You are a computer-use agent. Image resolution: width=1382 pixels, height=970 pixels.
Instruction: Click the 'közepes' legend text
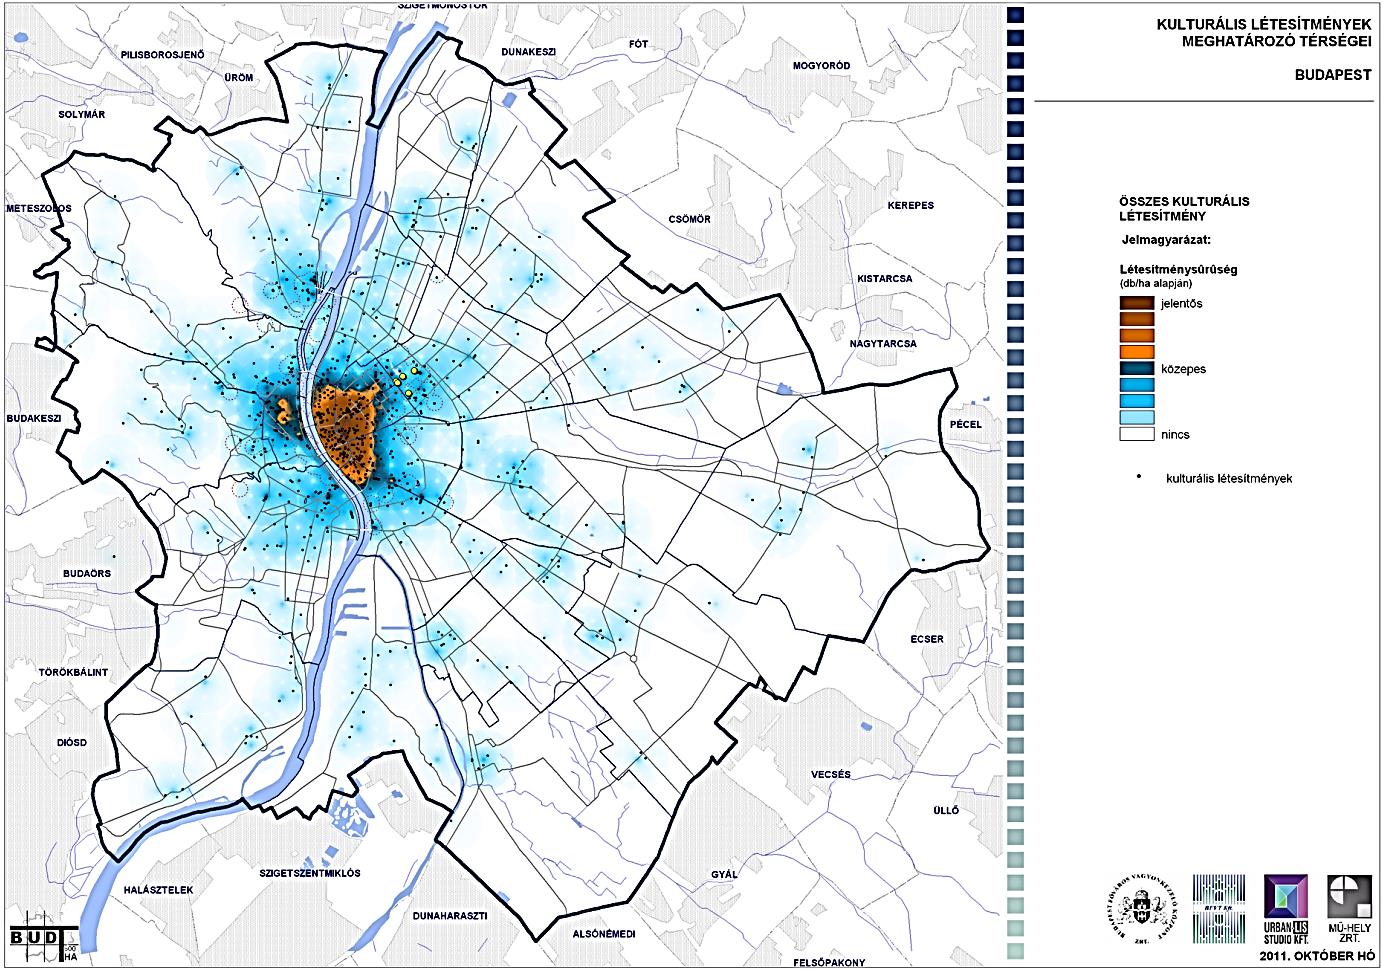pyautogui.click(x=1184, y=369)
